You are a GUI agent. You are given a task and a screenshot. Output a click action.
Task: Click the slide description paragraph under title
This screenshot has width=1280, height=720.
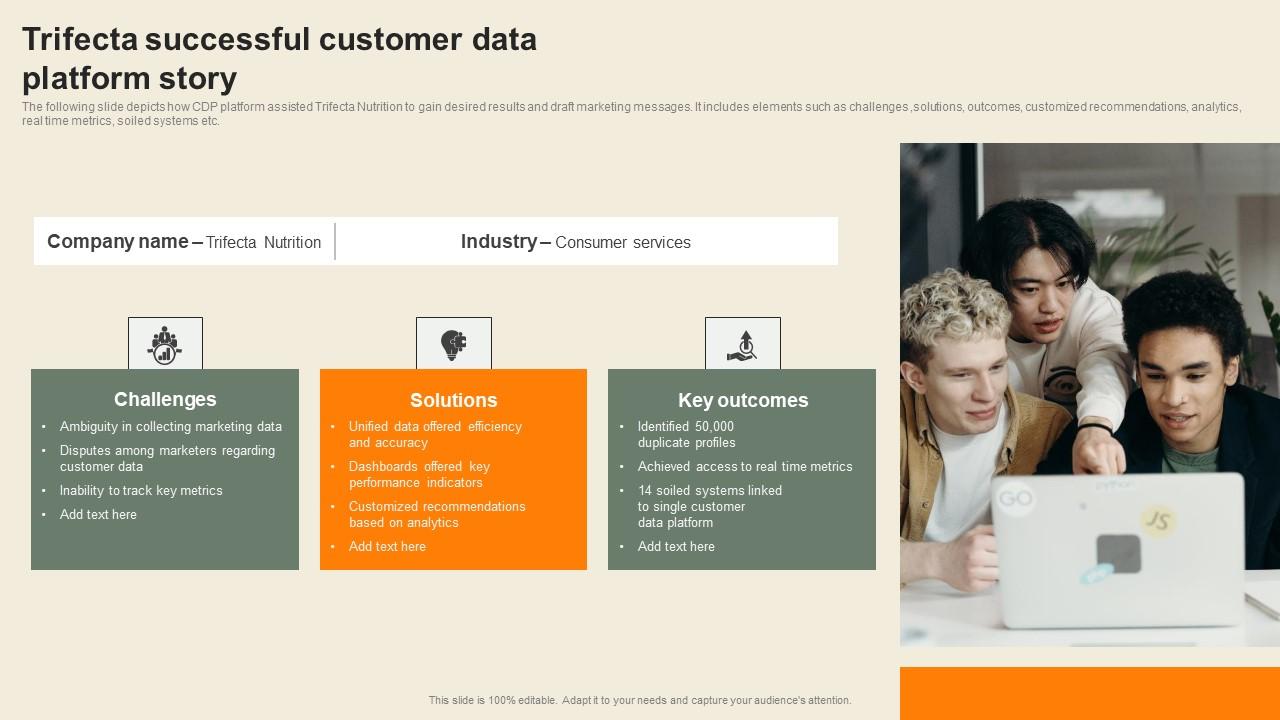tap(630, 113)
